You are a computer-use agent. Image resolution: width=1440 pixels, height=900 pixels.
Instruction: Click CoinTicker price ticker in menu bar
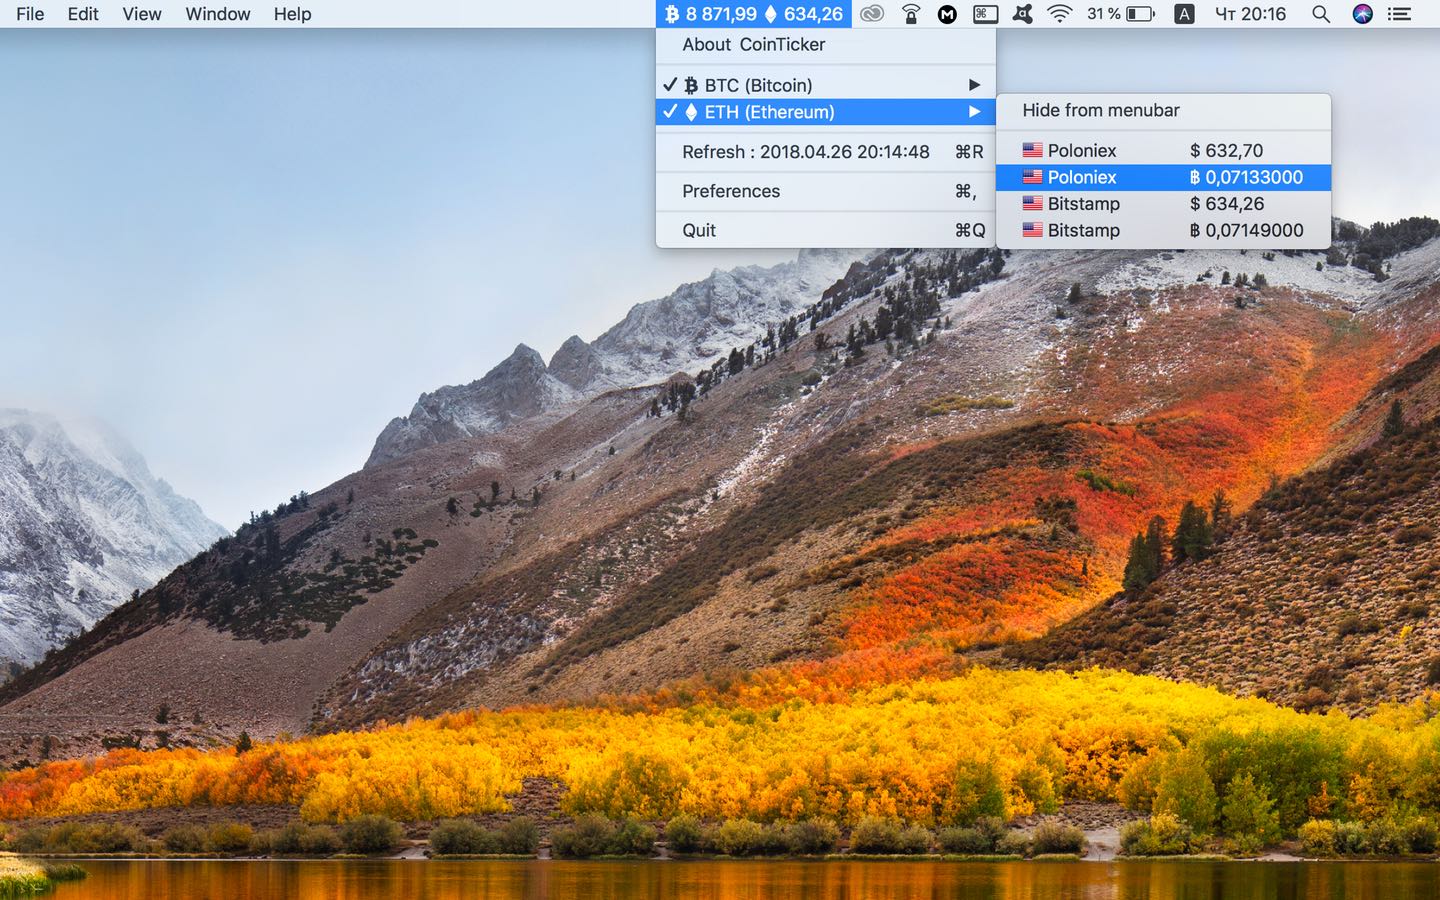(755, 14)
